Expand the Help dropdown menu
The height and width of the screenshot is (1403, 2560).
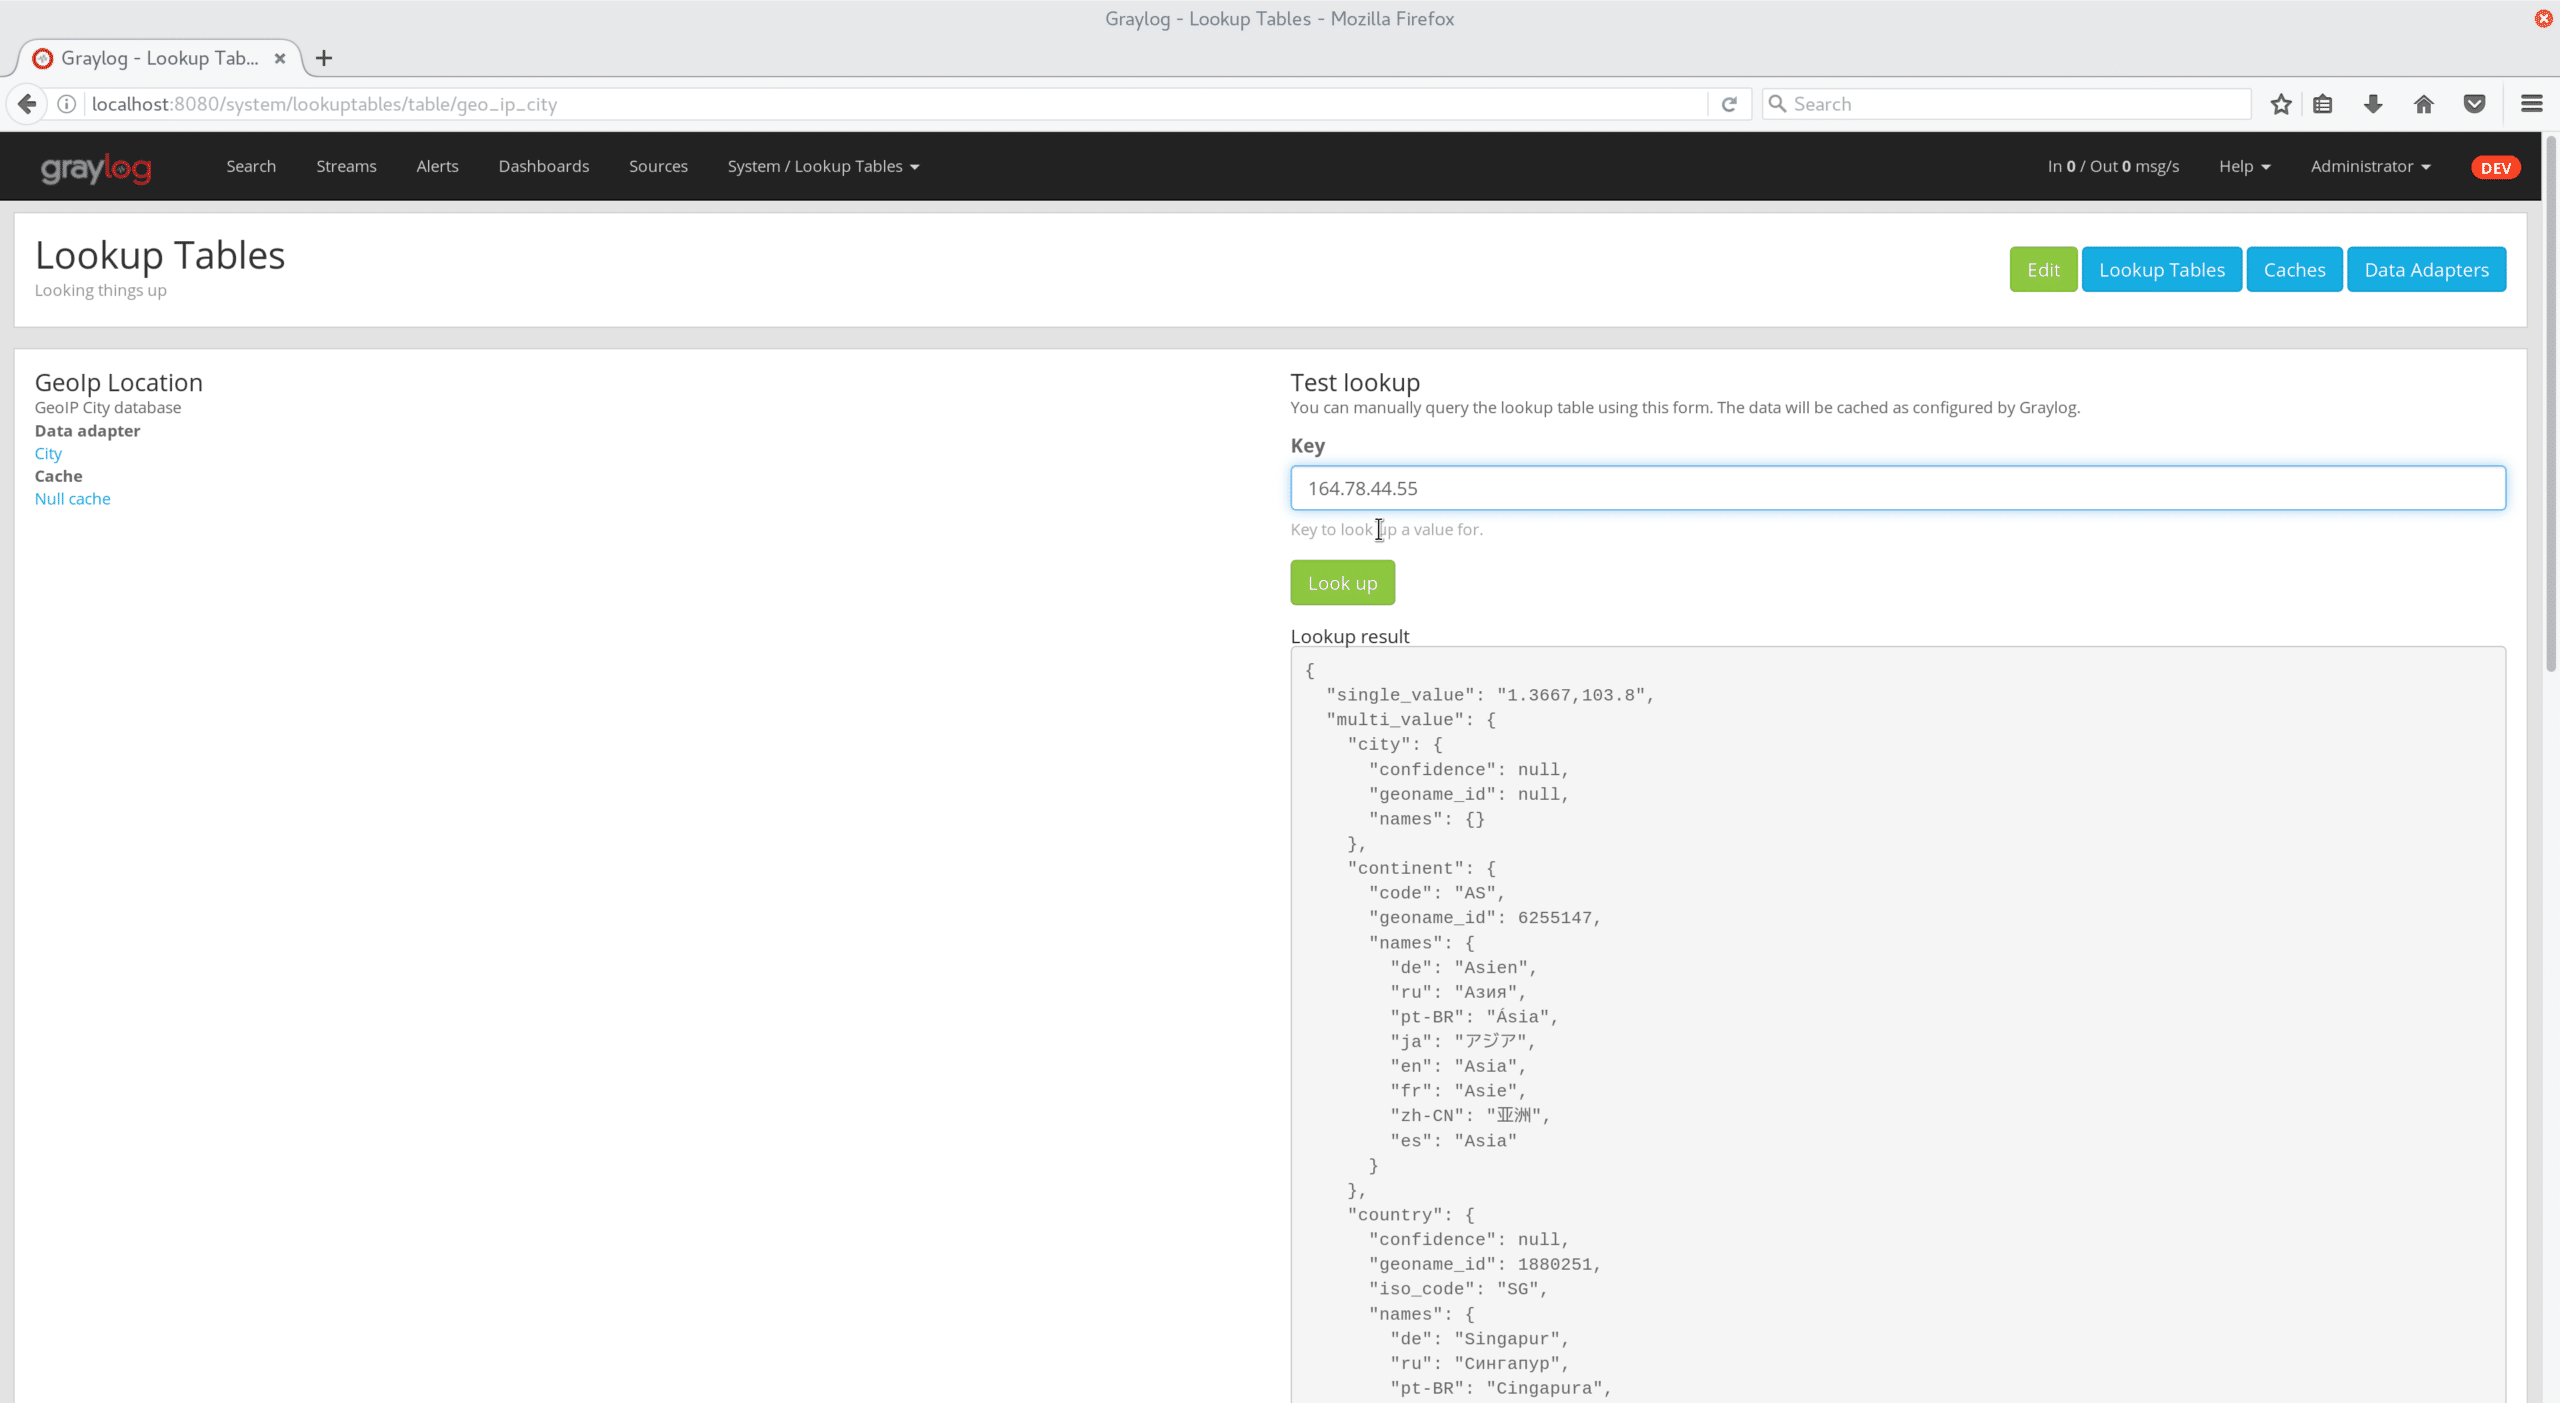(x=2244, y=166)
